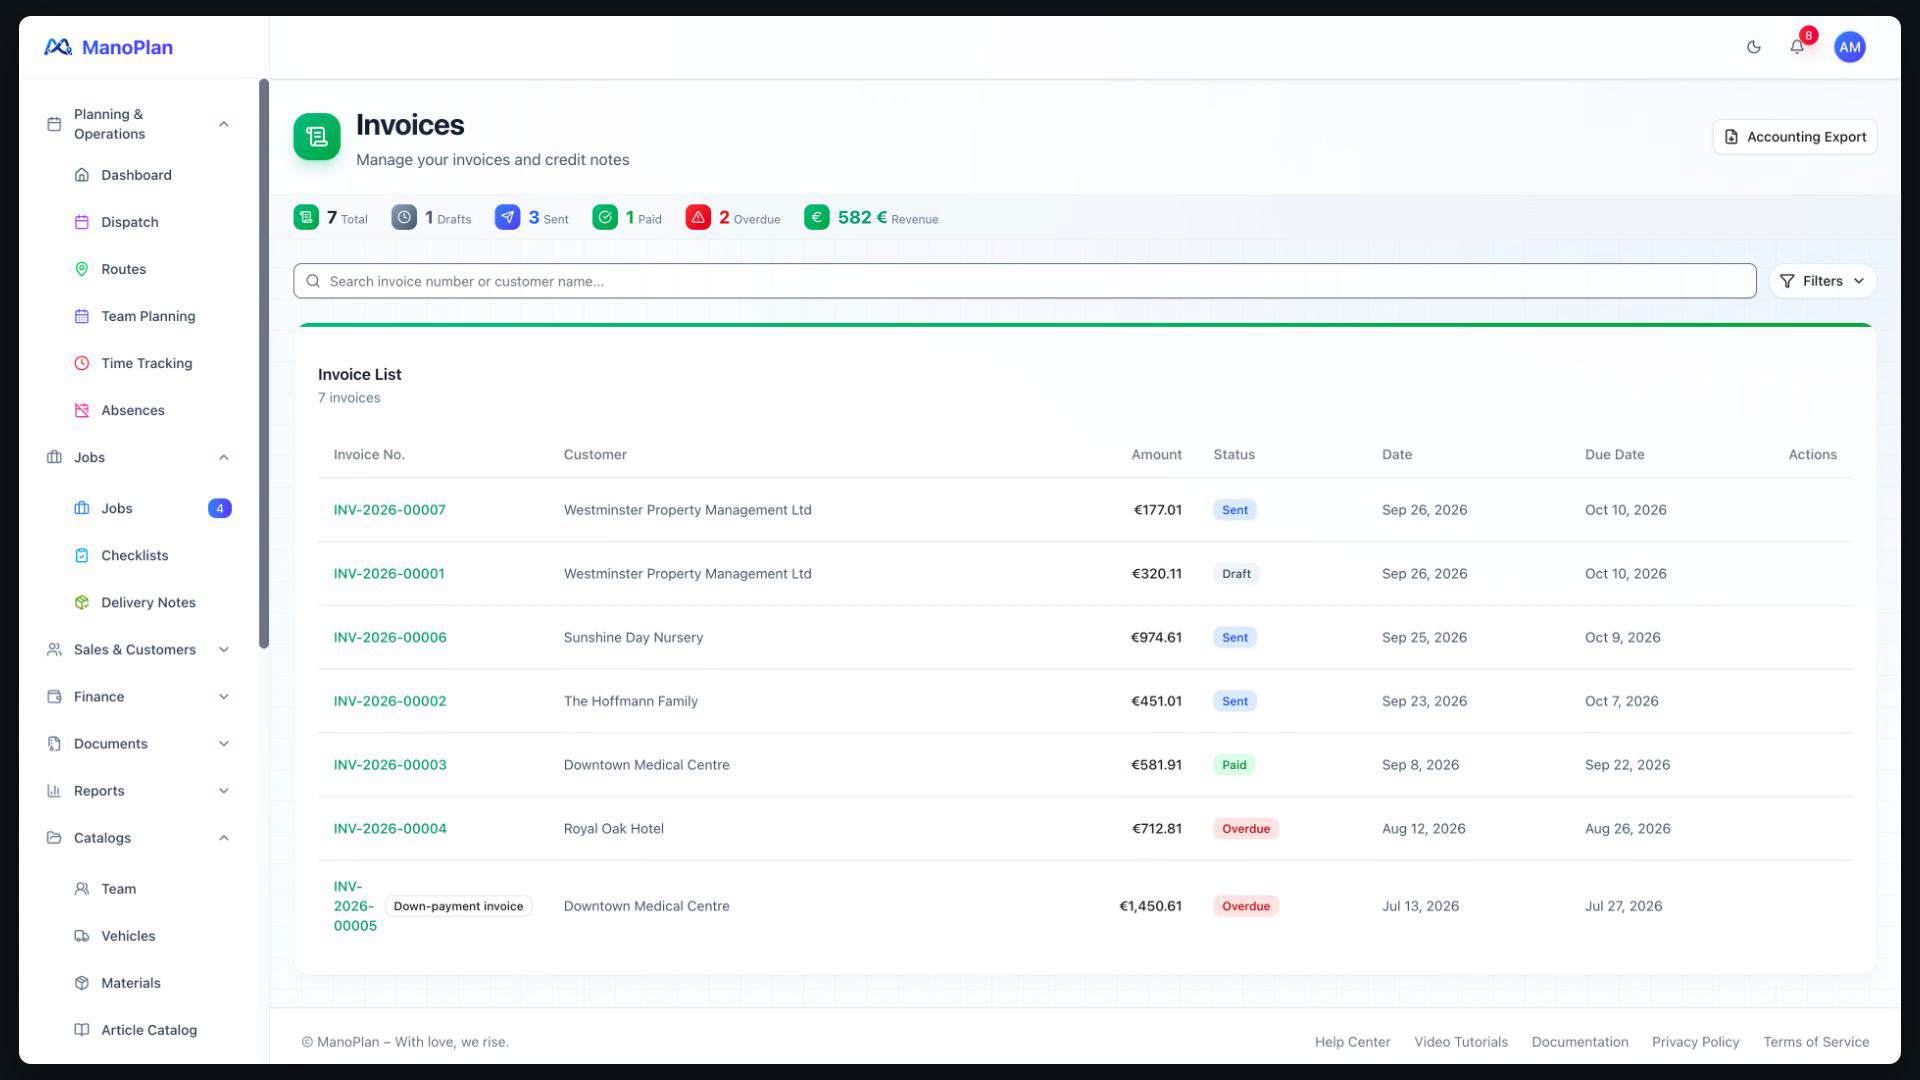This screenshot has height=1080, width=1920.
Task: Collapse the Planning & Operations section
Action: pos(224,124)
